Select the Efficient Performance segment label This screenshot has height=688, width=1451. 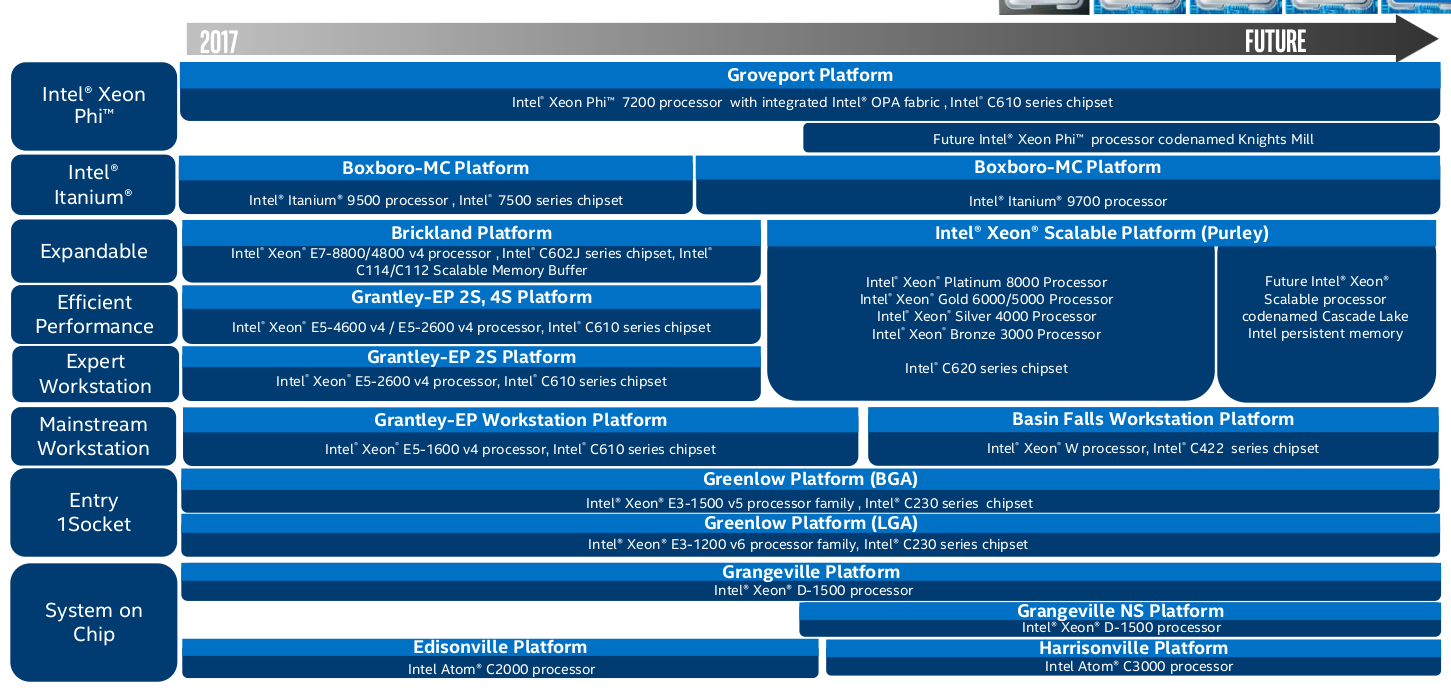click(x=94, y=314)
